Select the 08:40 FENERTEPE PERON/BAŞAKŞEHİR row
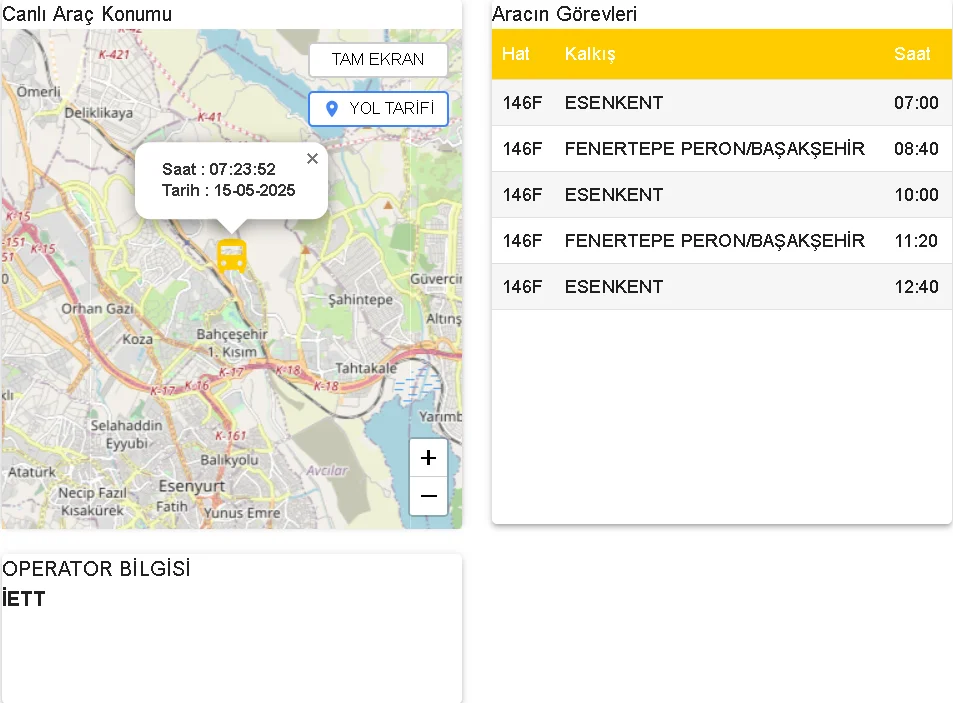This screenshot has height=703, width=953. coord(720,149)
